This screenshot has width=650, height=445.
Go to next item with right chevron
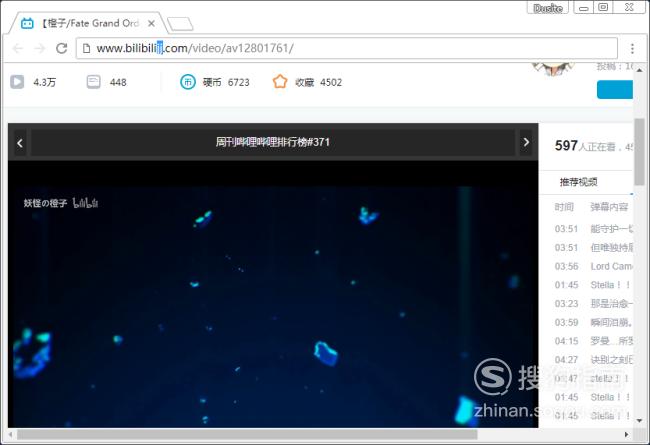[x=526, y=142]
